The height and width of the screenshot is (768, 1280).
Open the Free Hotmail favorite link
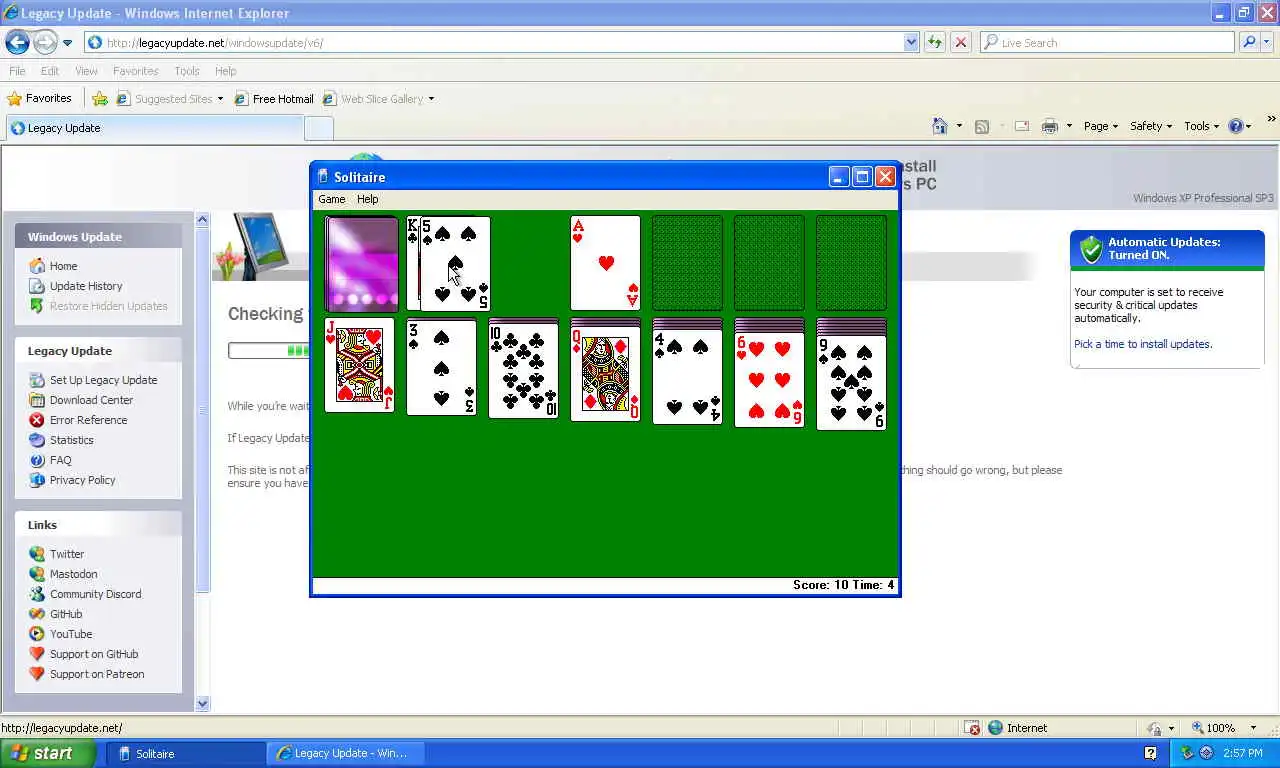coord(274,98)
